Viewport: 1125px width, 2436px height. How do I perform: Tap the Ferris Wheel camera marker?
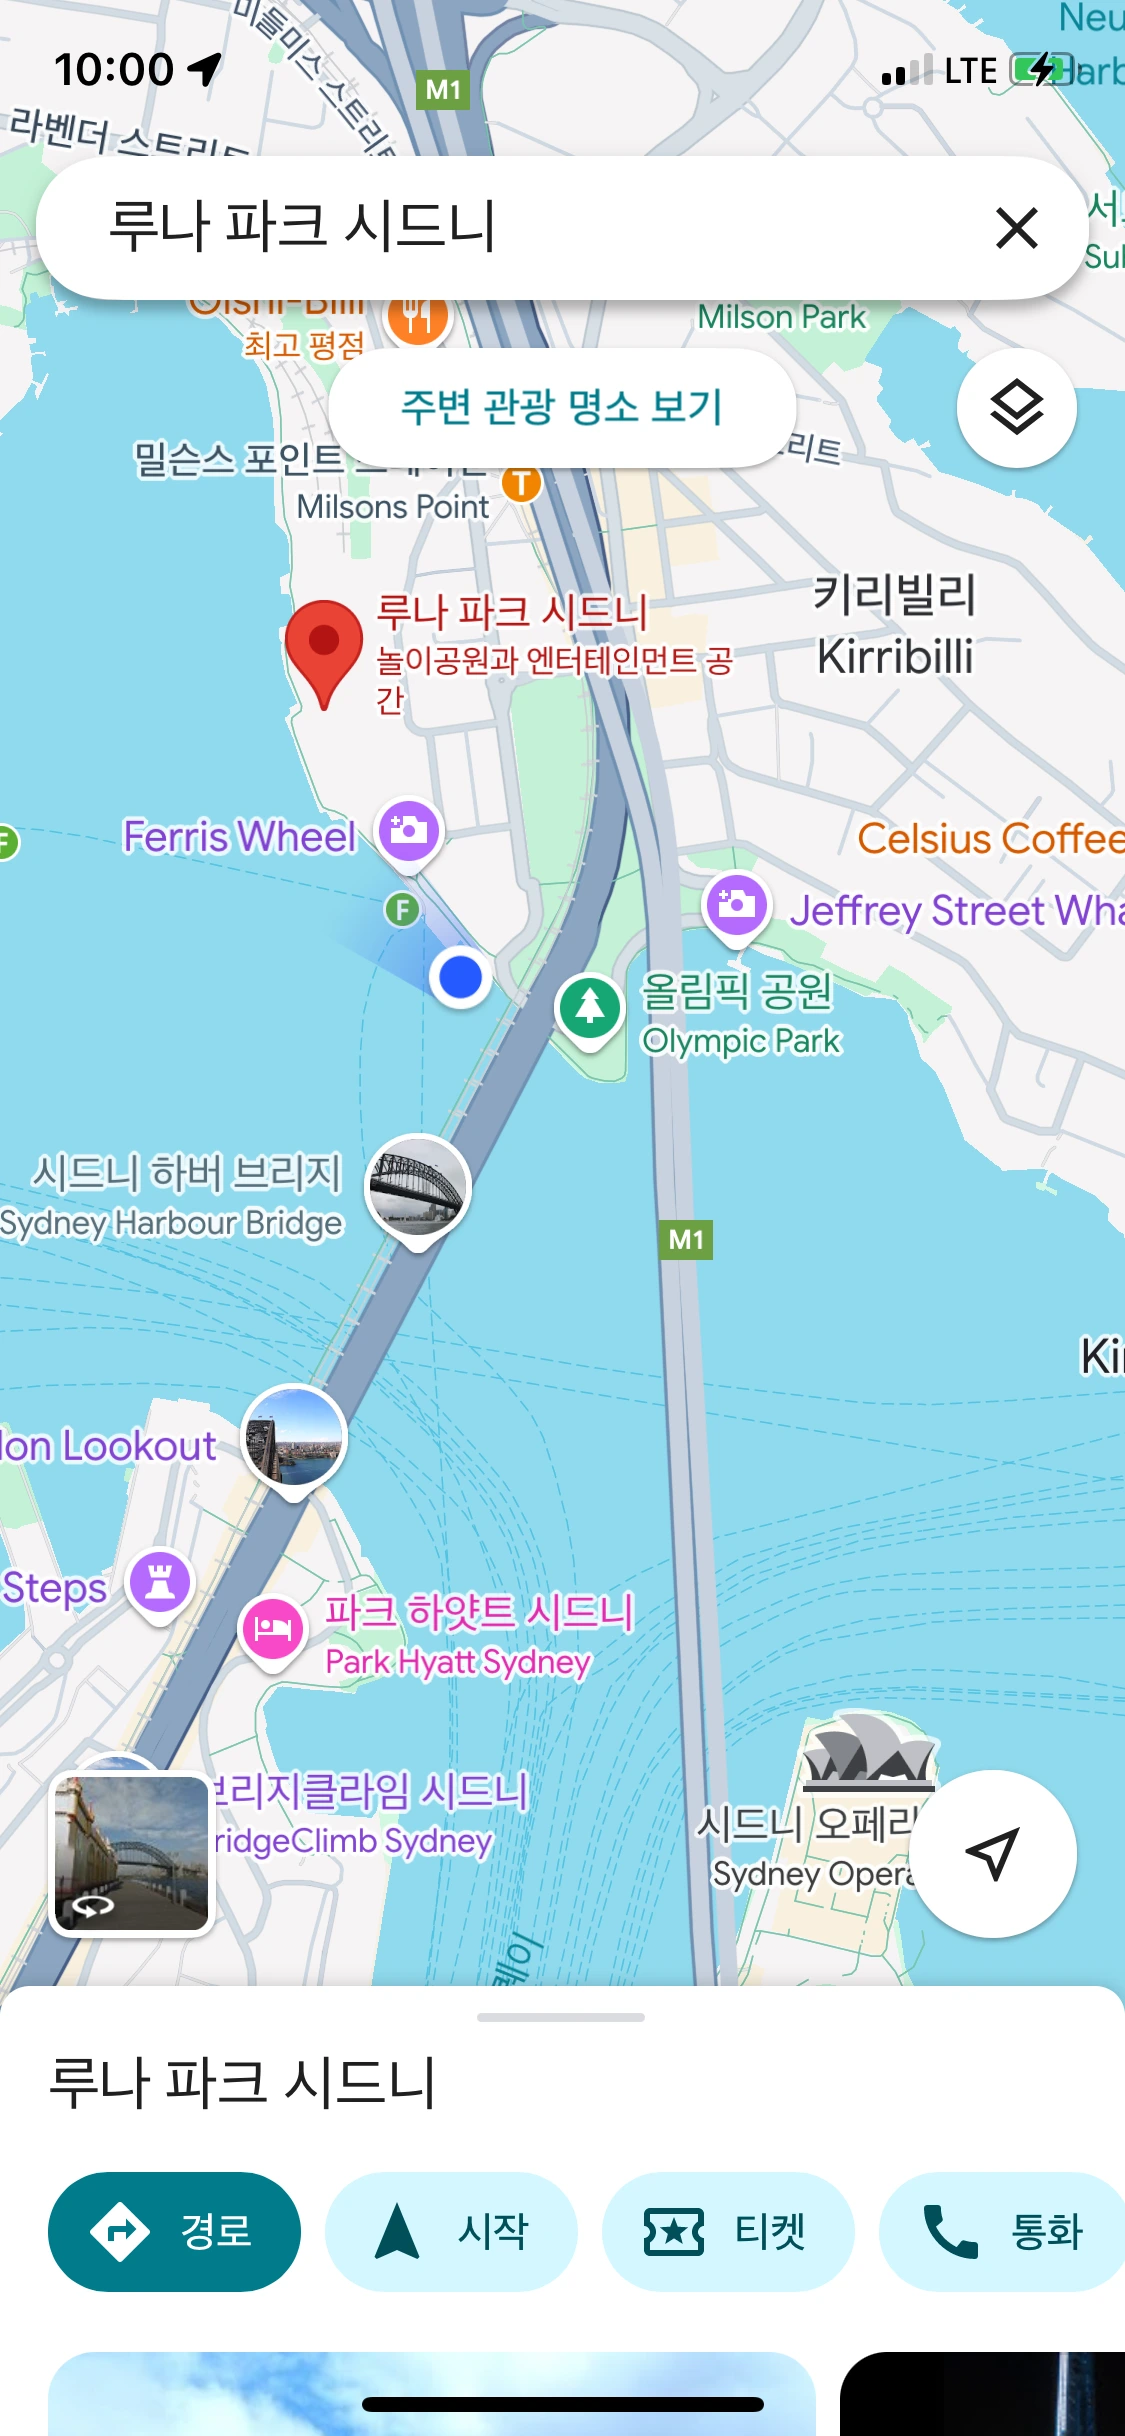click(x=409, y=832)
